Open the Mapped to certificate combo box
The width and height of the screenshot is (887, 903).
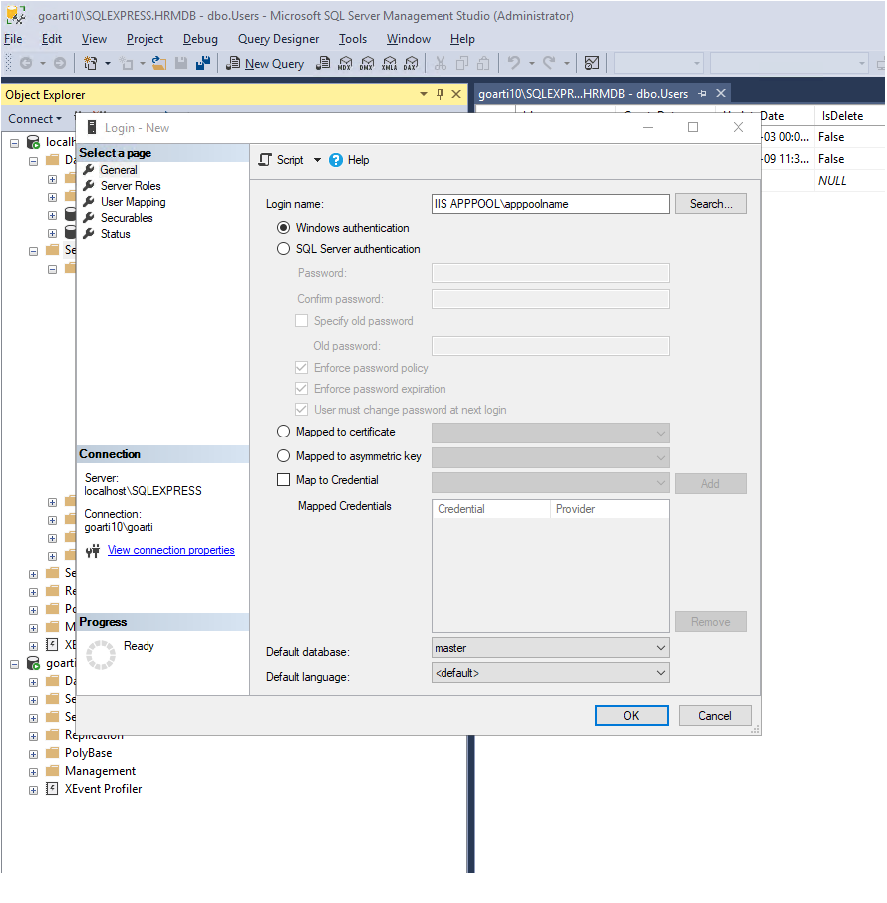[x=551, y=433]
